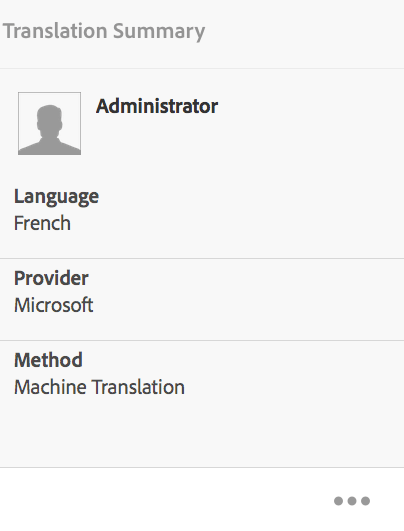Click the French language value
Screen dimensions: 404x531
(42, 223)
